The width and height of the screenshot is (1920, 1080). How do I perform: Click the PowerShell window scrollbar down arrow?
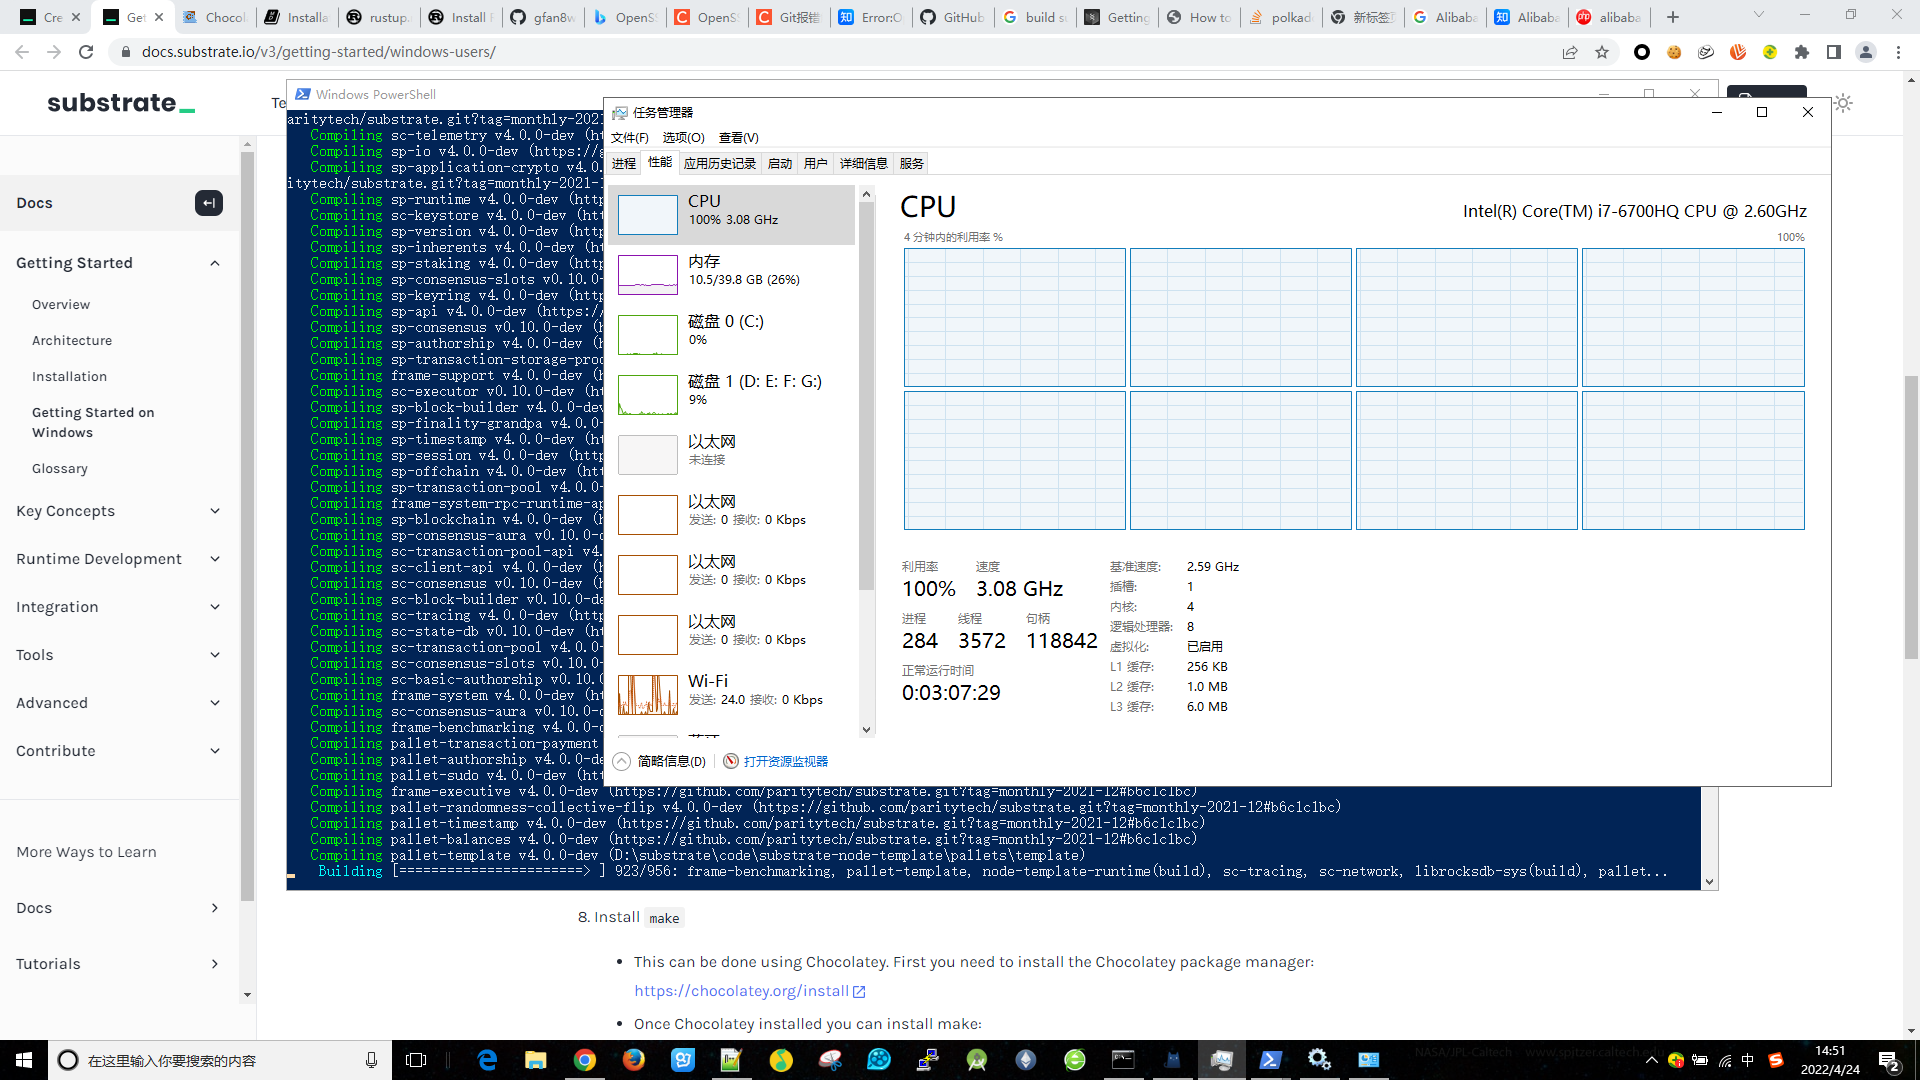tap(1709, 882)
